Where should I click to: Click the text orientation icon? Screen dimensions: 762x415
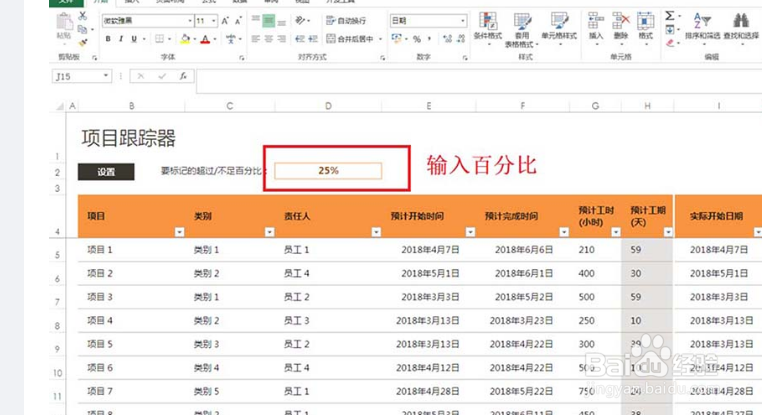point(300,20)
